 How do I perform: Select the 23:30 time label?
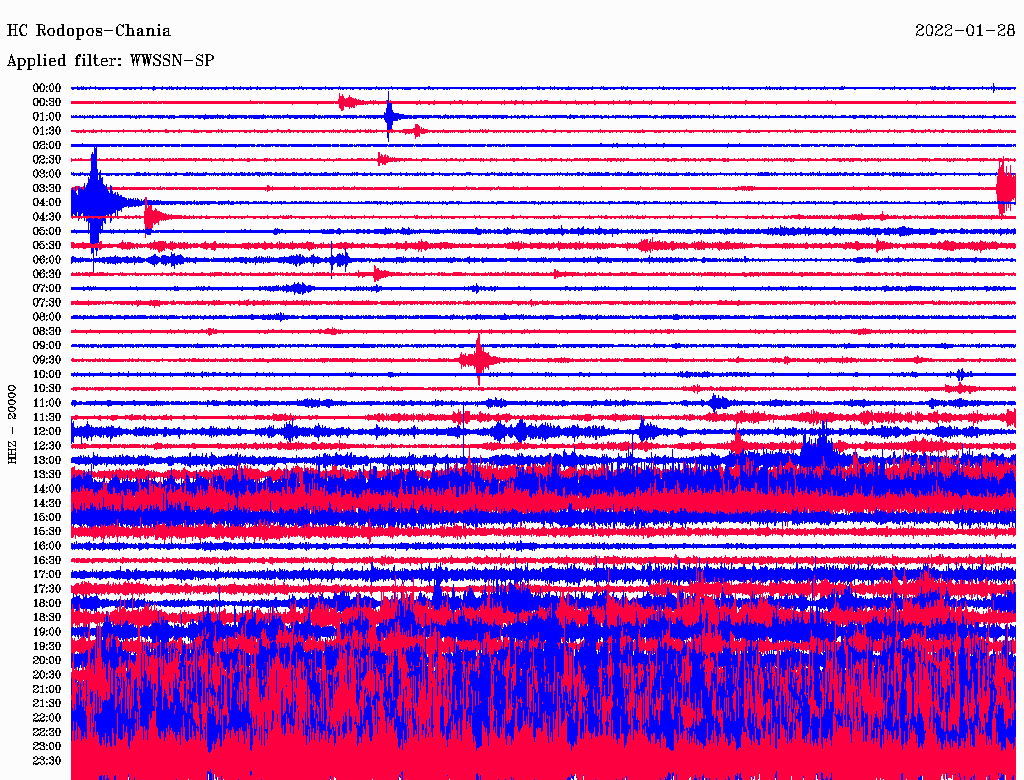[47, 761]
